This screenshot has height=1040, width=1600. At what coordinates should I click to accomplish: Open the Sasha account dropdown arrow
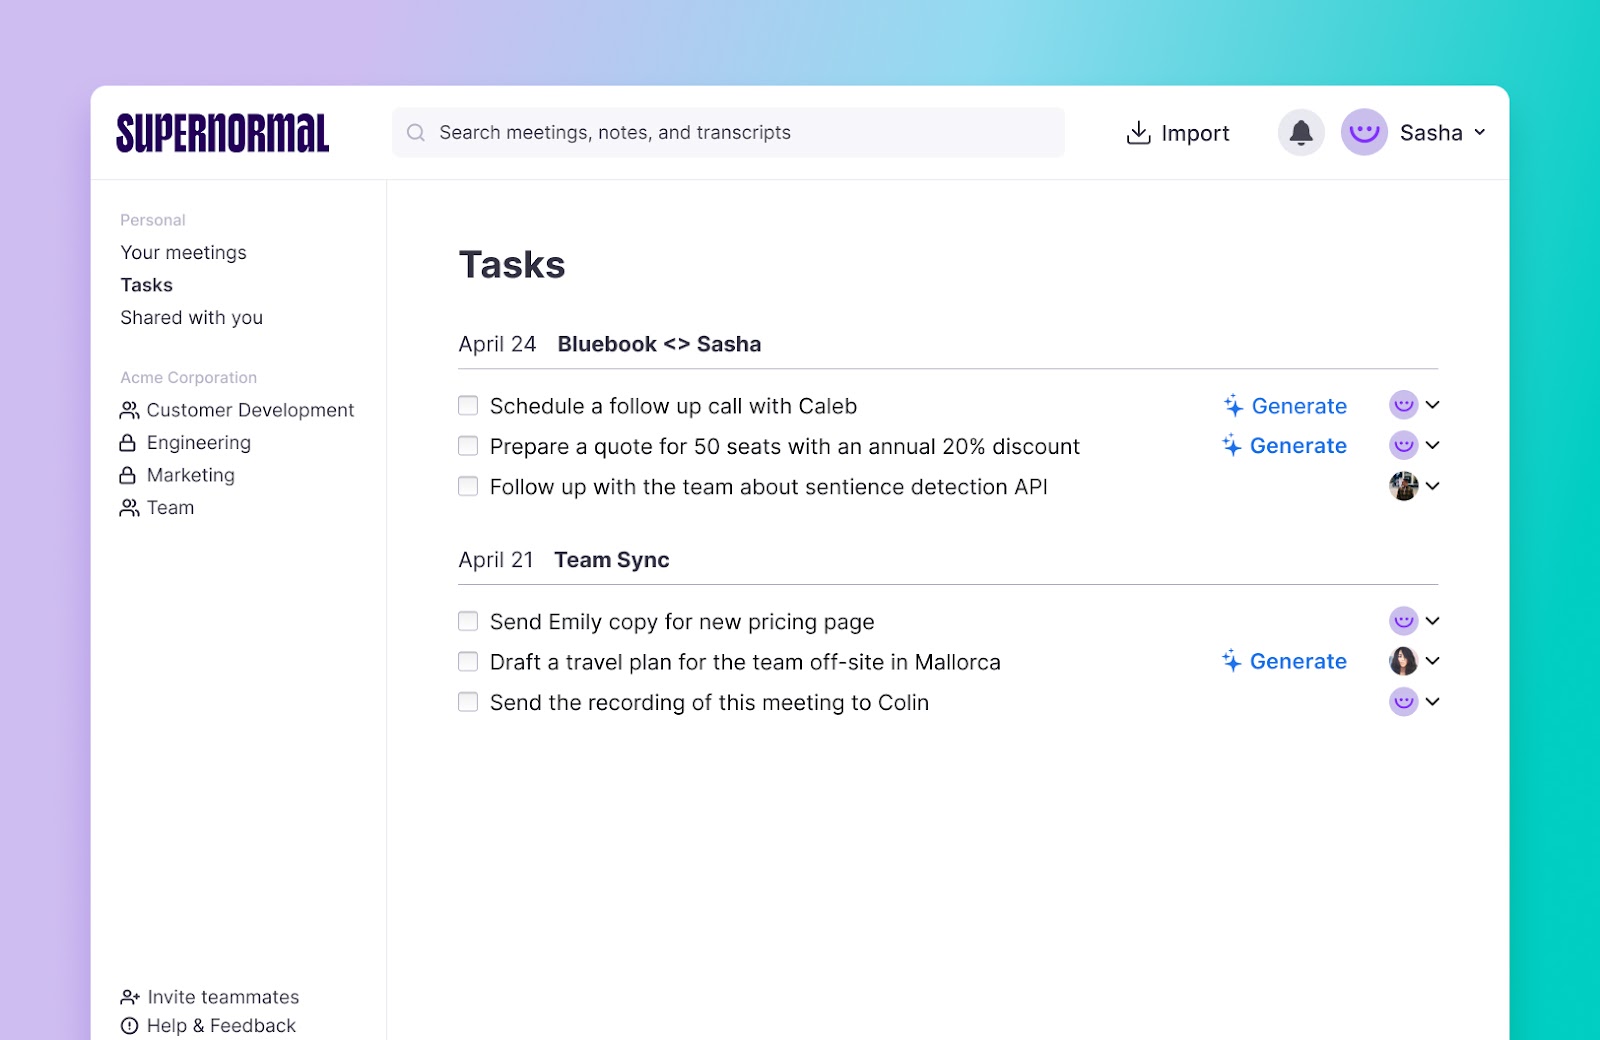point(1480,133)
